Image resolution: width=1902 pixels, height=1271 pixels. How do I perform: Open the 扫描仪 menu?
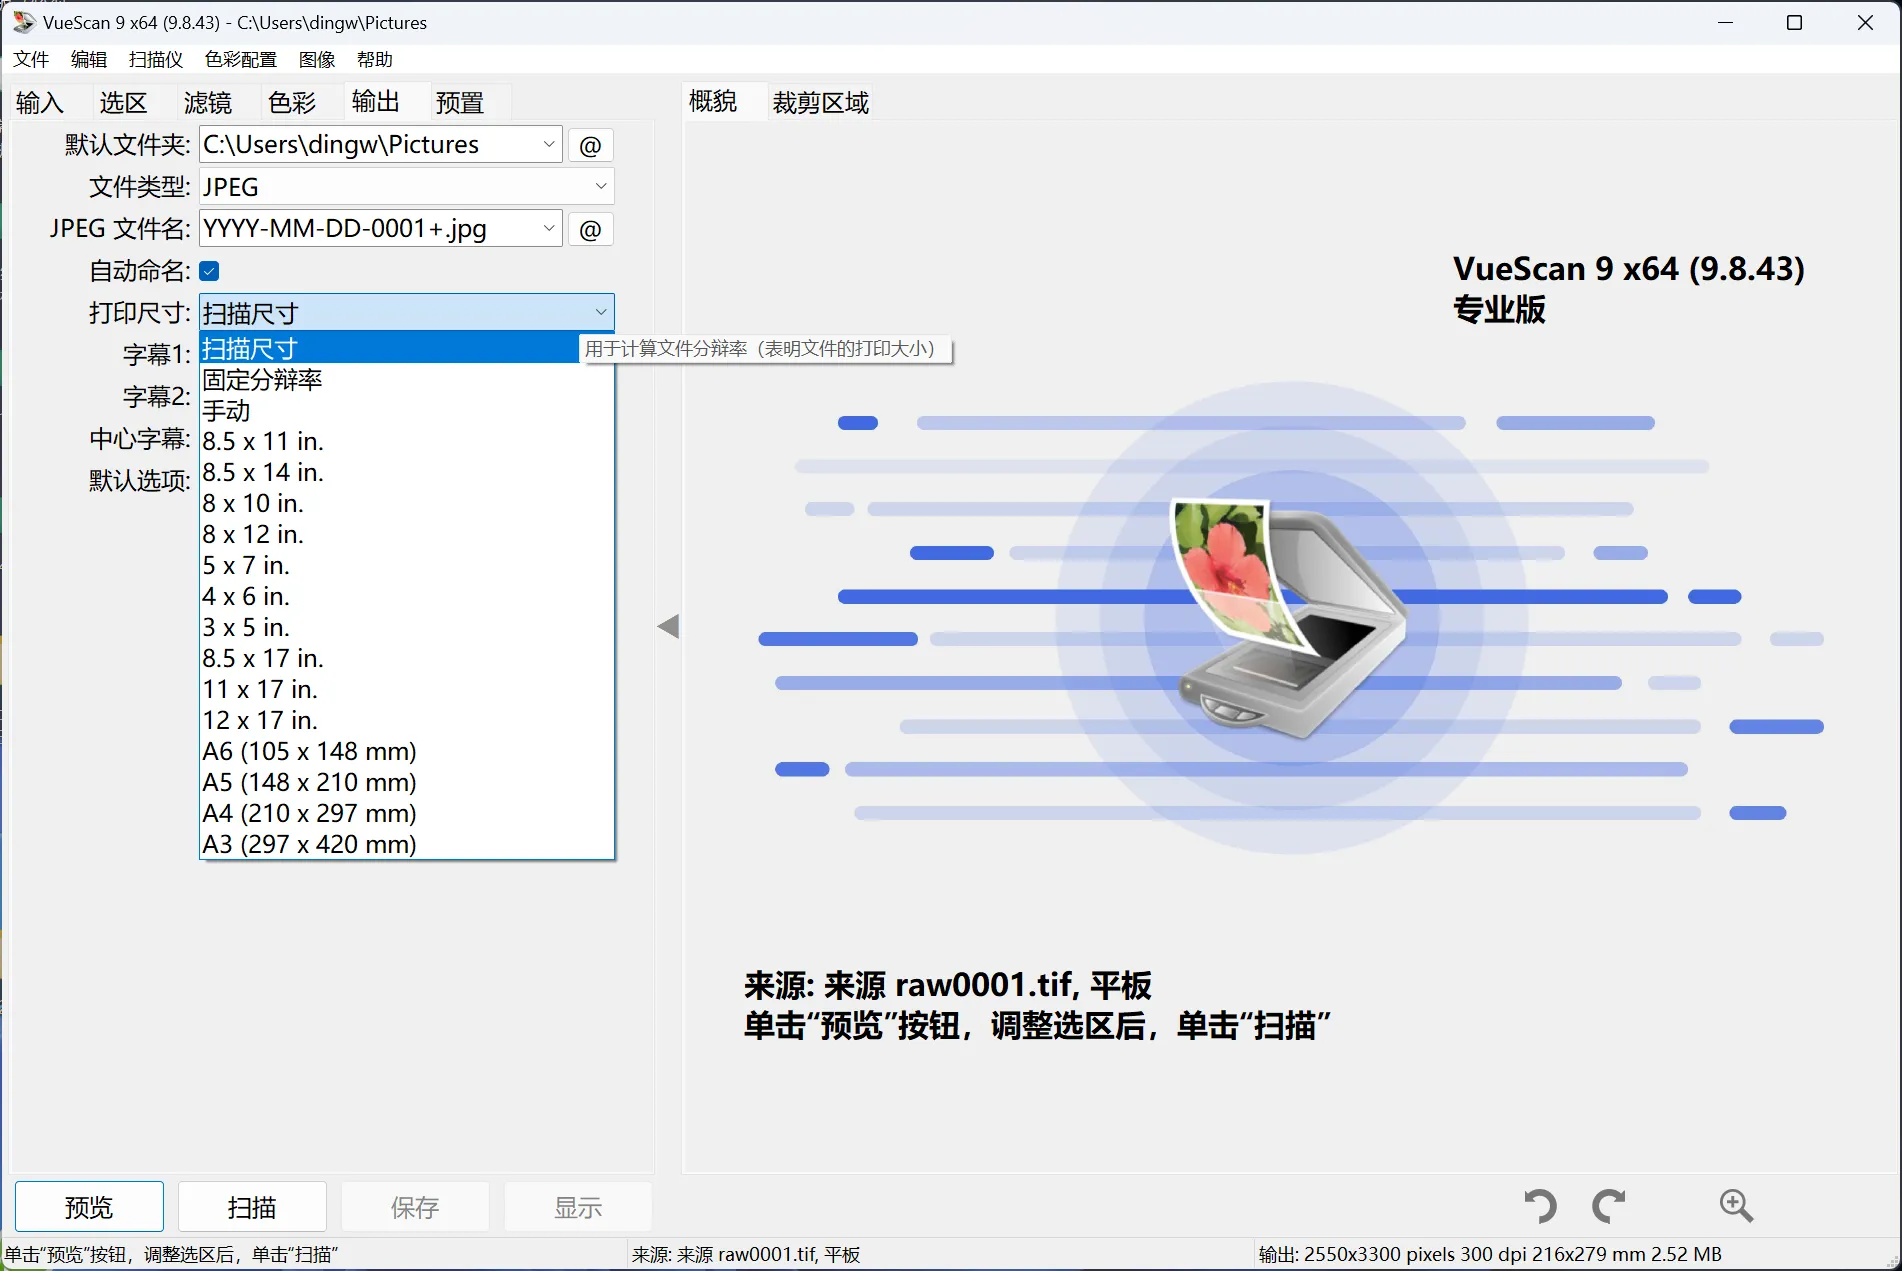click(155, 60)
